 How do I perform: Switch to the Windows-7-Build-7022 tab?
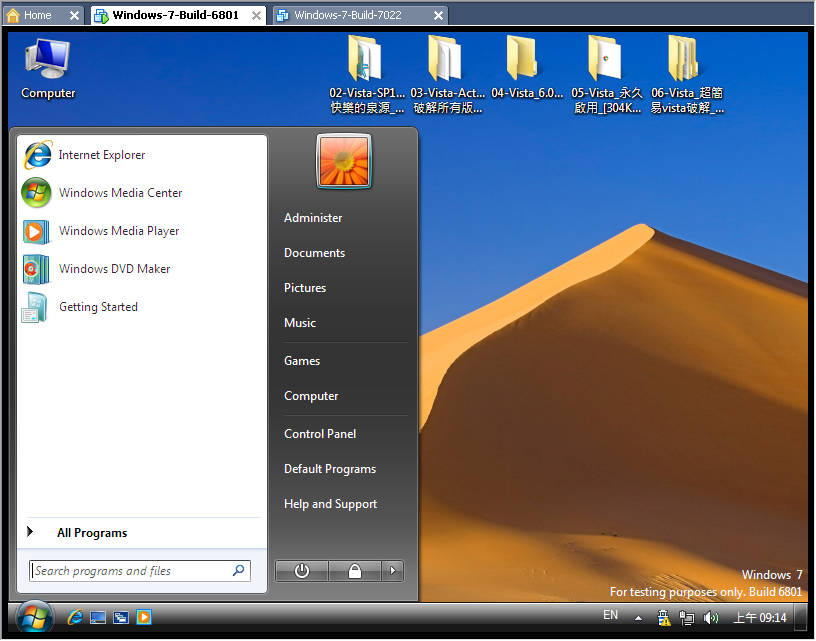(x=348, y=15)
